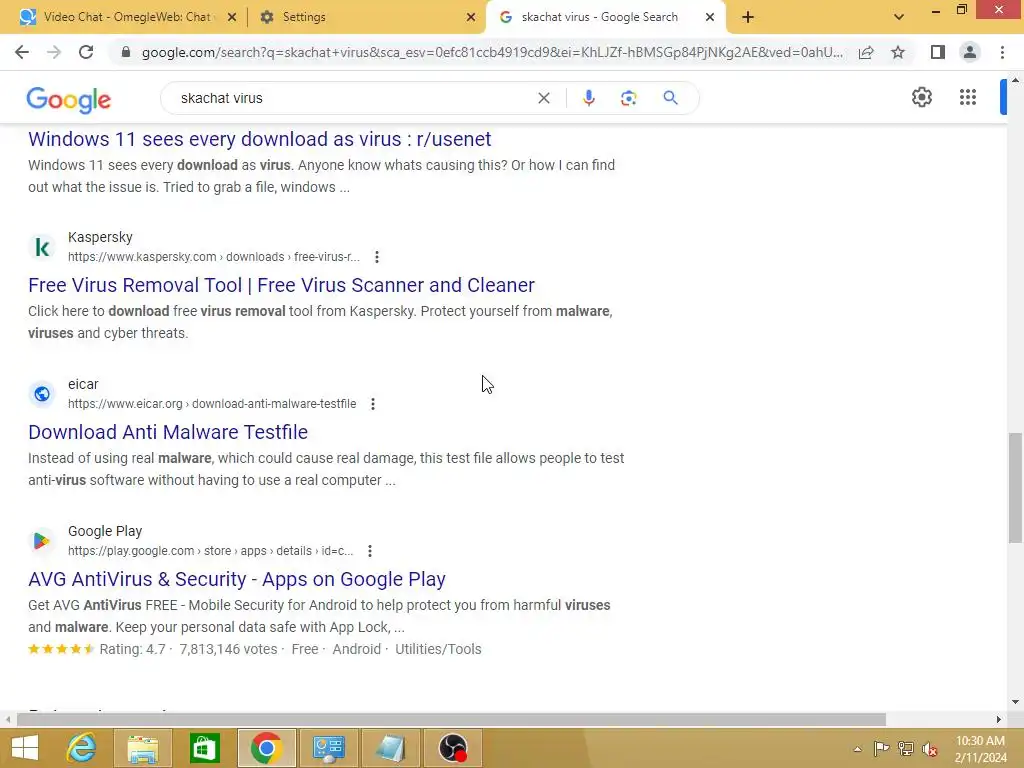Open Control Panel taskbar item
Screen dimensions: 1024x768
pyautogui.click(x=328, y=748)
